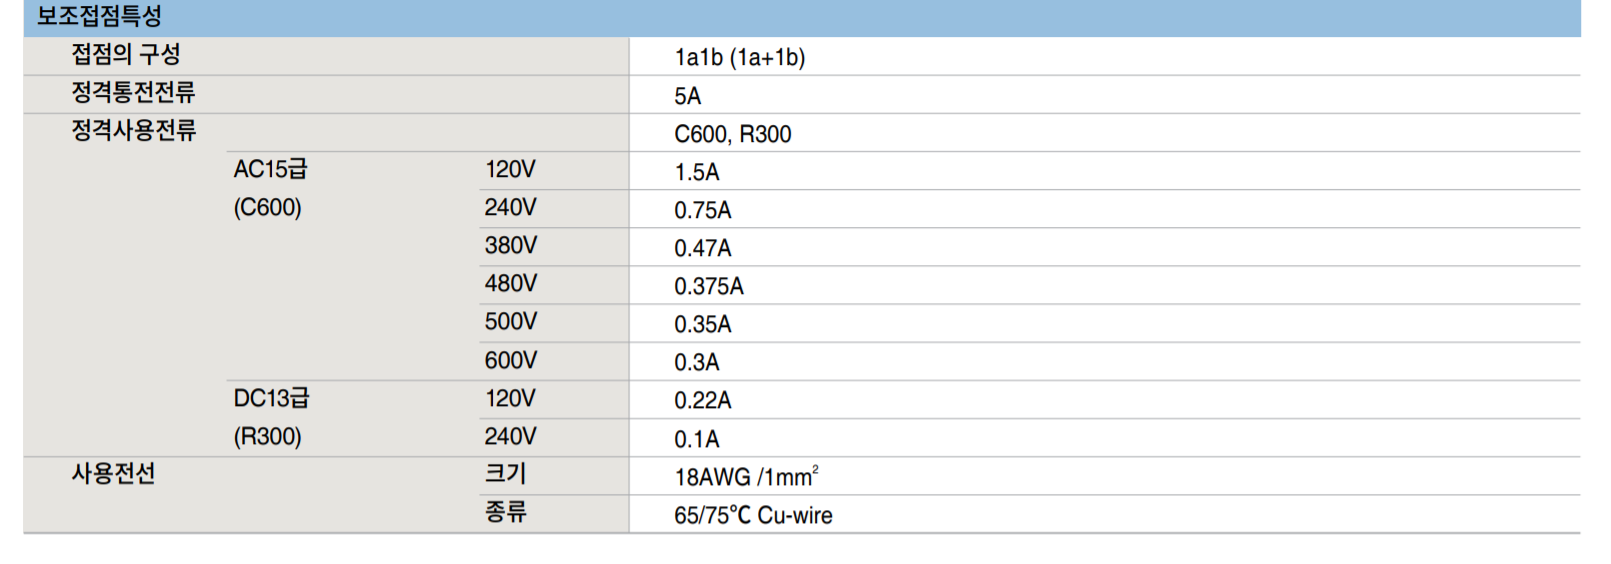Select the AC15급 category label
Viewport: 1611px width, 564px height.
(270, 169)
